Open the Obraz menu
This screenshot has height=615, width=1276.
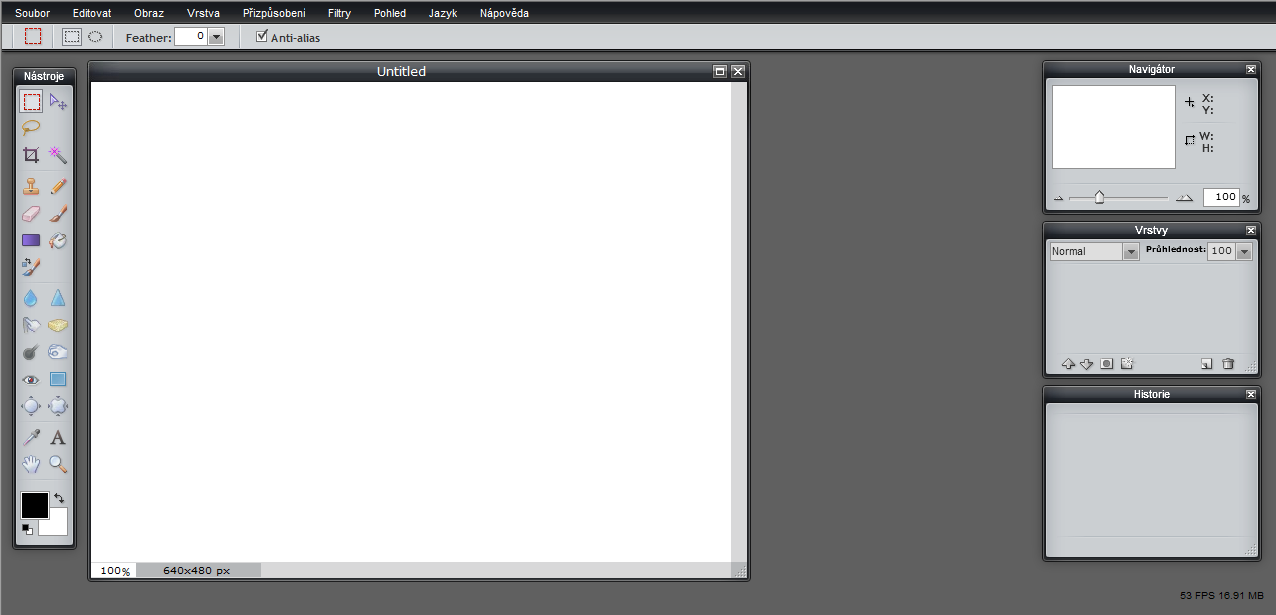(x=149, y=14)
